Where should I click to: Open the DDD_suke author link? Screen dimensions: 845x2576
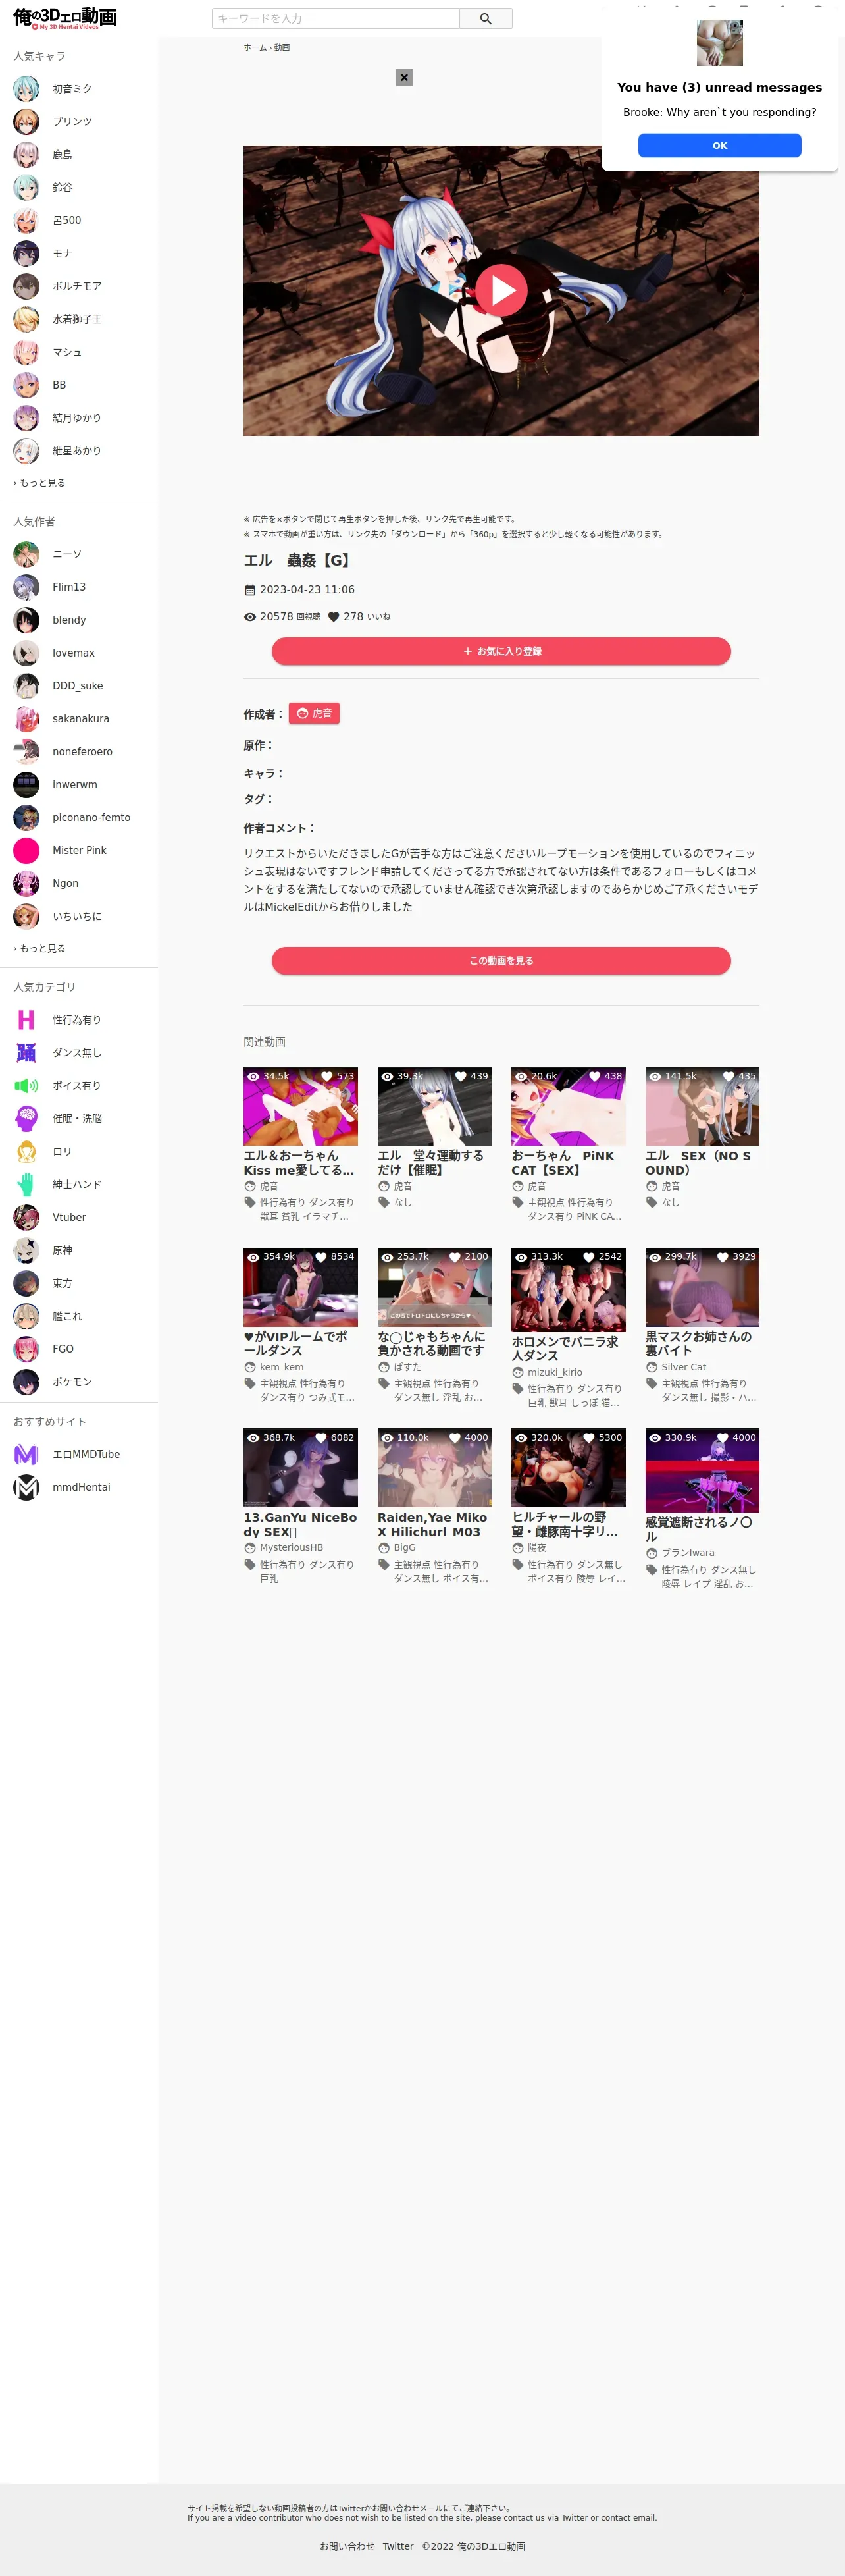(x=78, y=686)
